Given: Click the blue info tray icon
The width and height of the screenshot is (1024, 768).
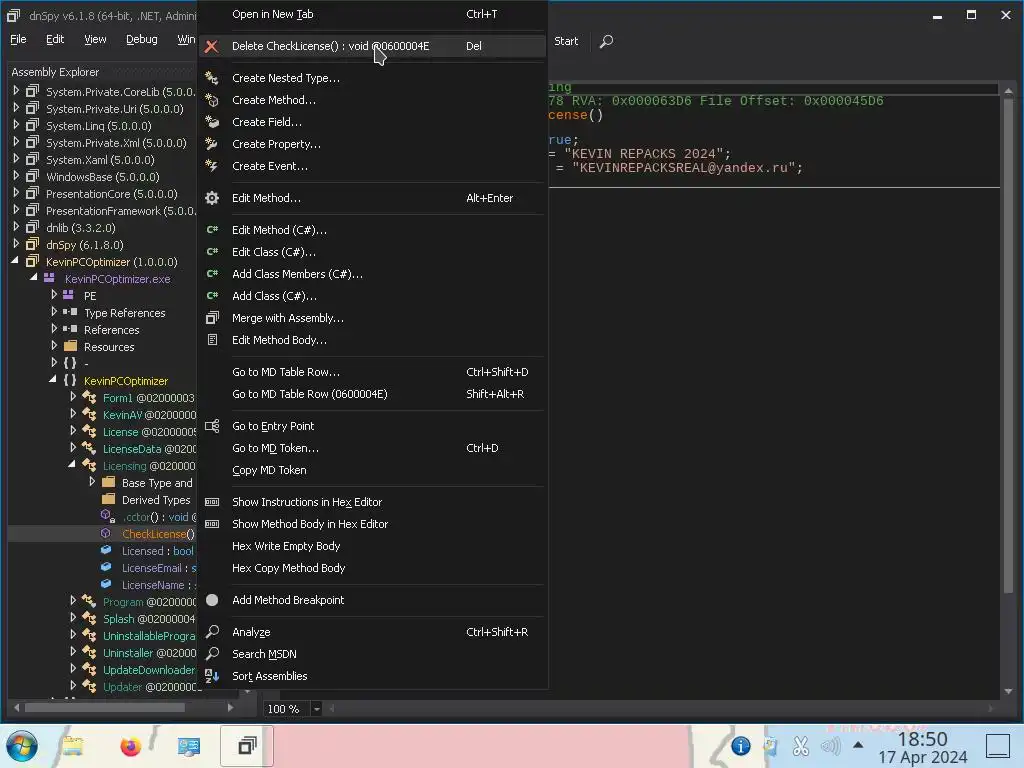Looking at the screenshot, I should [740, 746].
